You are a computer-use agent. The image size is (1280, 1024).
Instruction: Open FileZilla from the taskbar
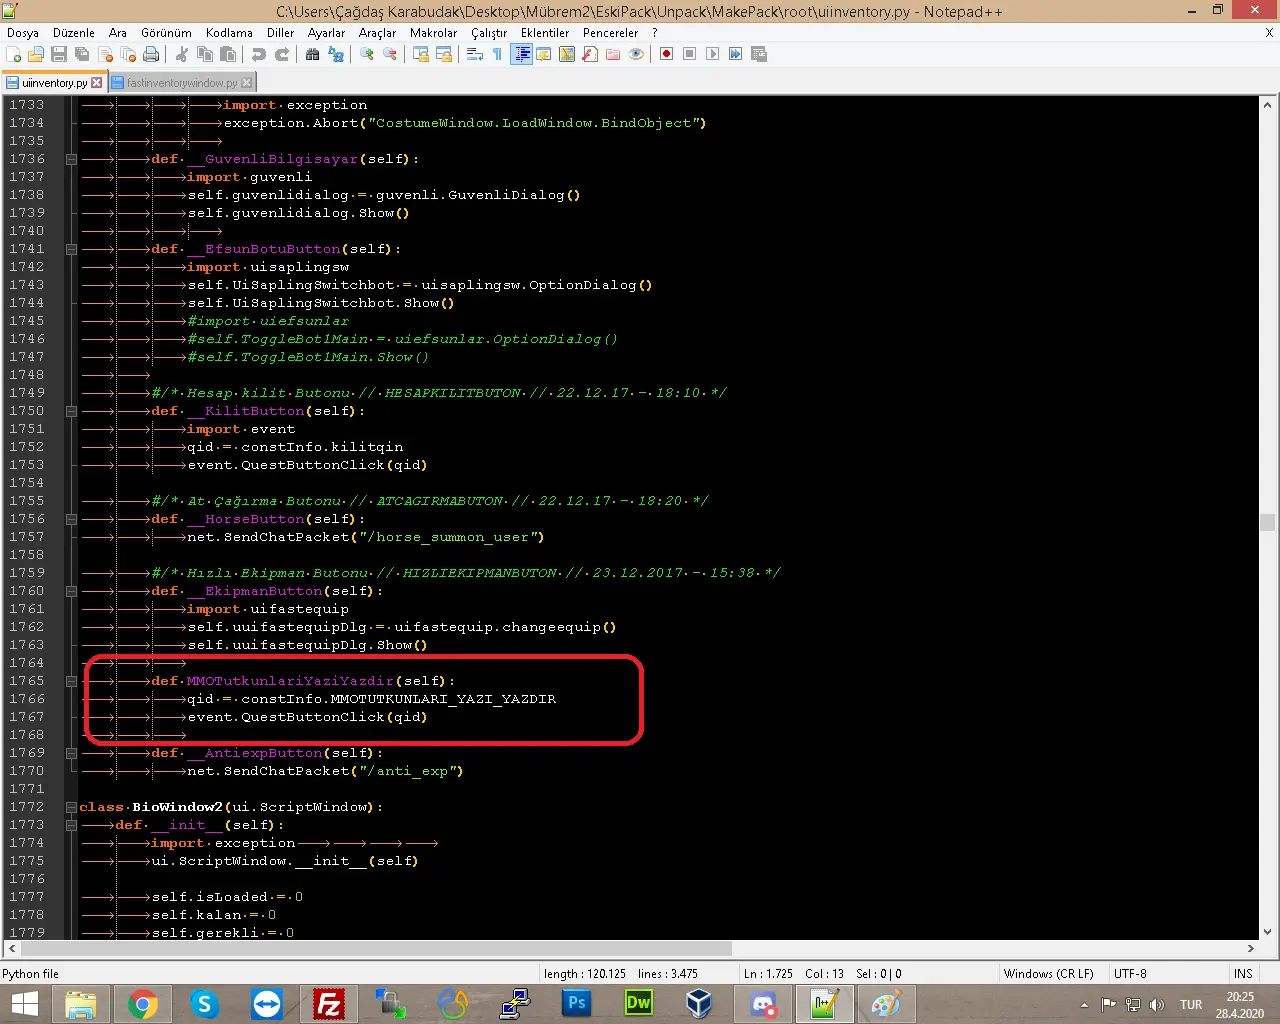coord(329,1004)
